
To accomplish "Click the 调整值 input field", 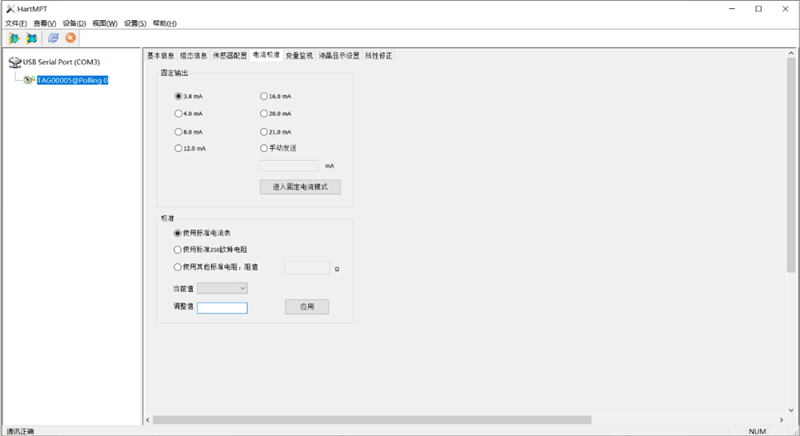I will click(222, 308).
